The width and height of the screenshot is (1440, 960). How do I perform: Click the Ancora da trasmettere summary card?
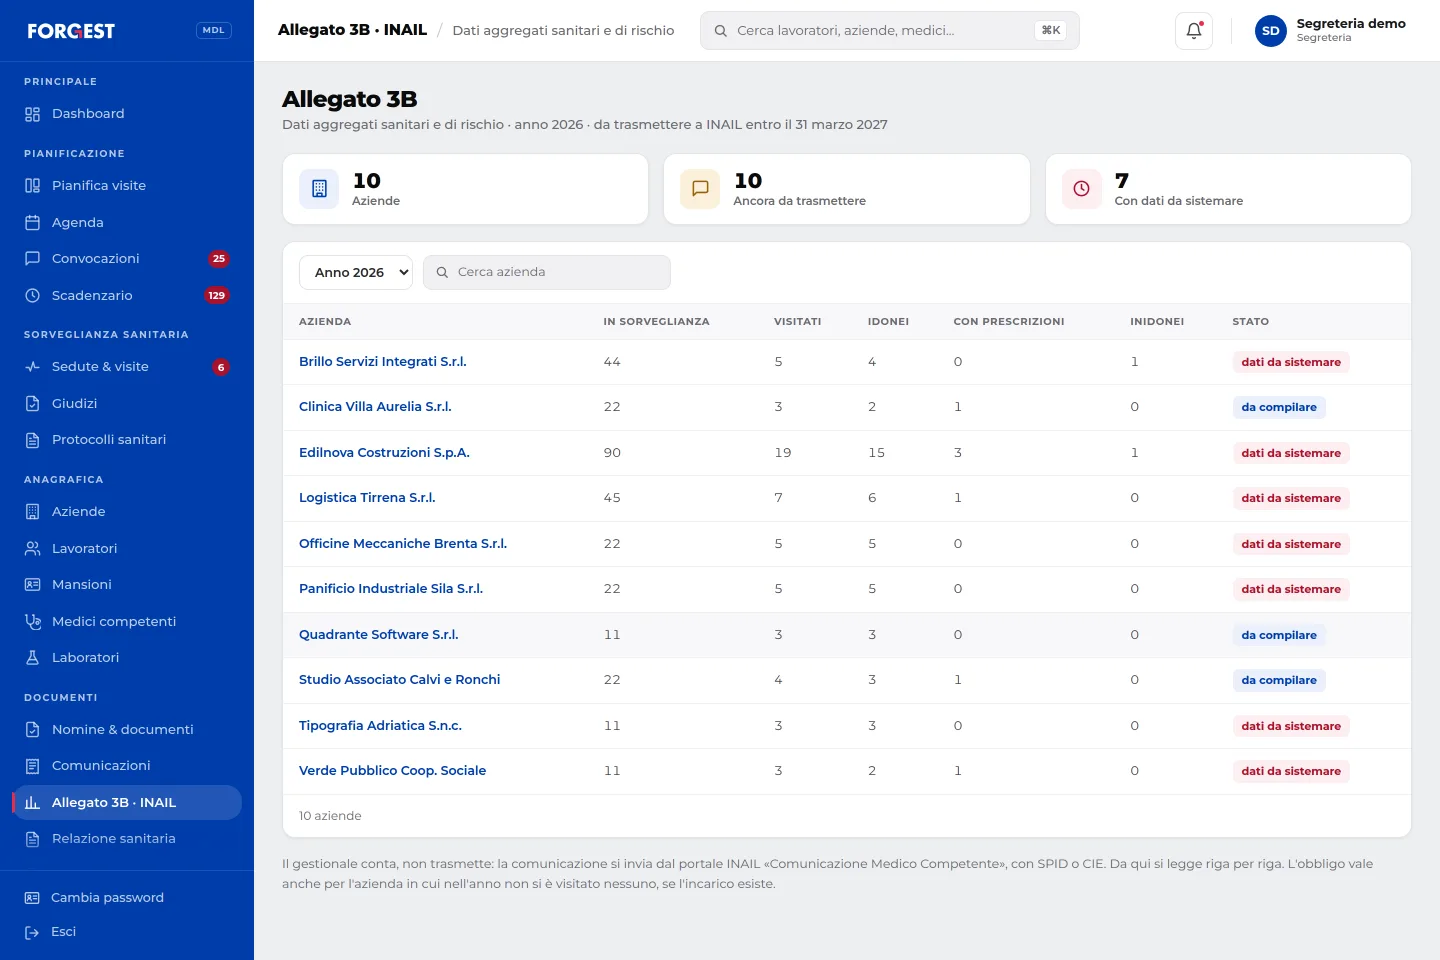pos(847,189)
